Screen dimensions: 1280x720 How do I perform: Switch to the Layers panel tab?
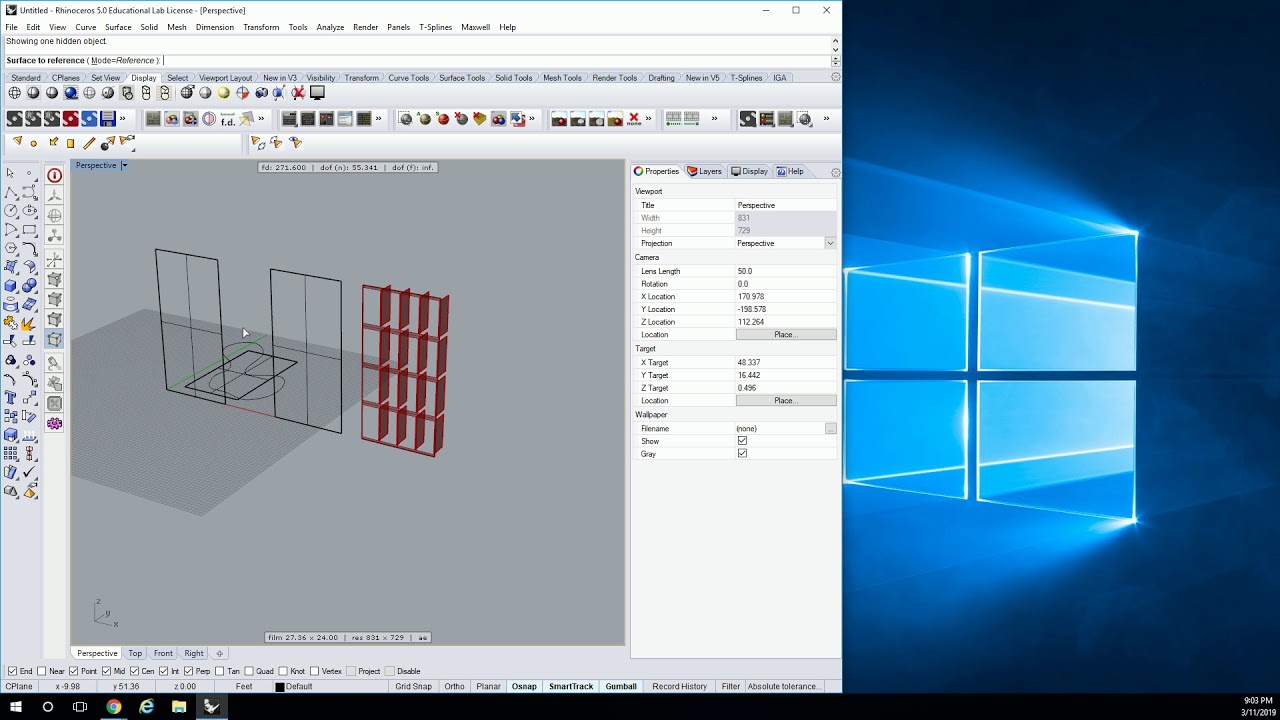click(705, 171)
